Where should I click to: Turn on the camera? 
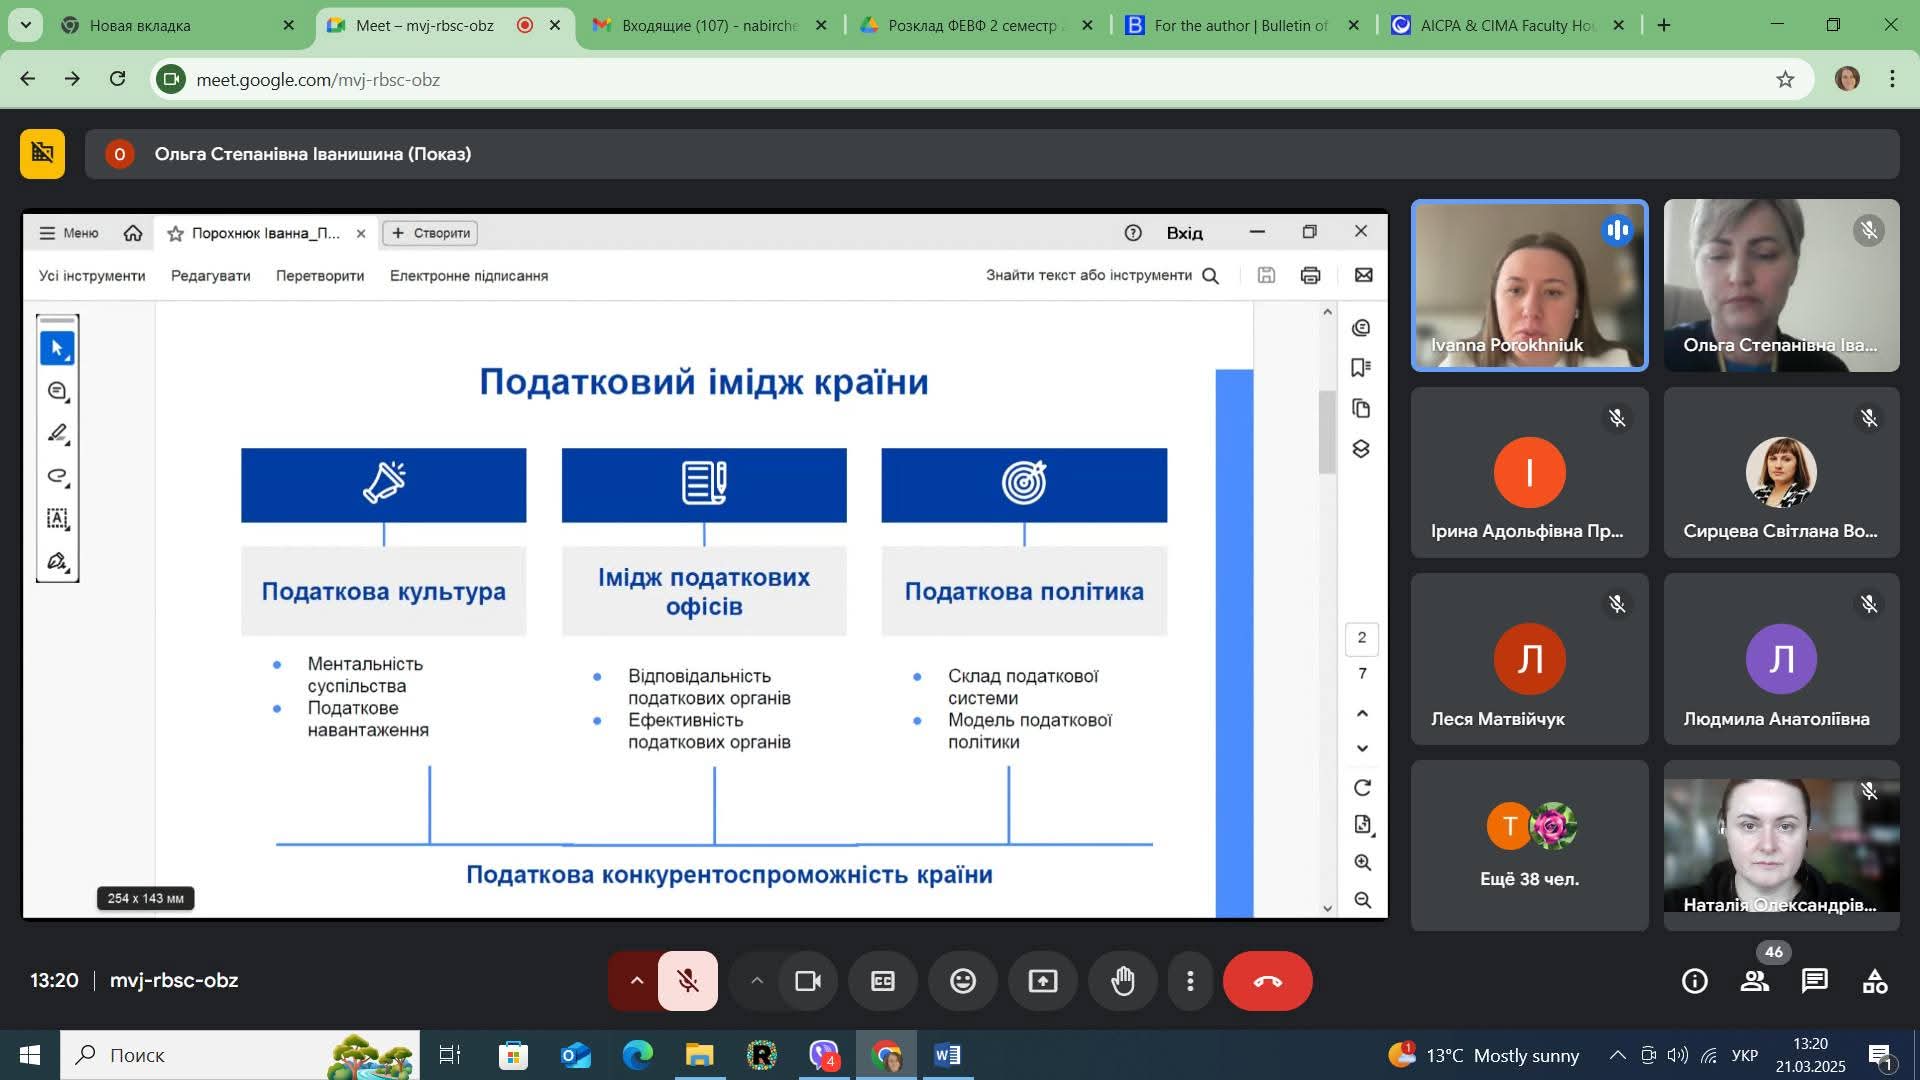coord(808,981)
